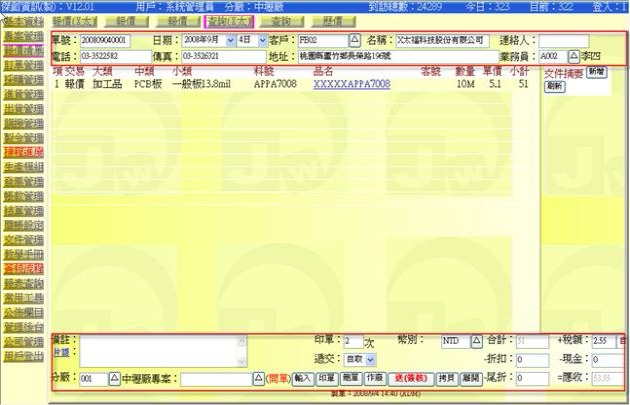Click the lookup icon beside 分廠 001
The image size is (630, 405).
113,379
